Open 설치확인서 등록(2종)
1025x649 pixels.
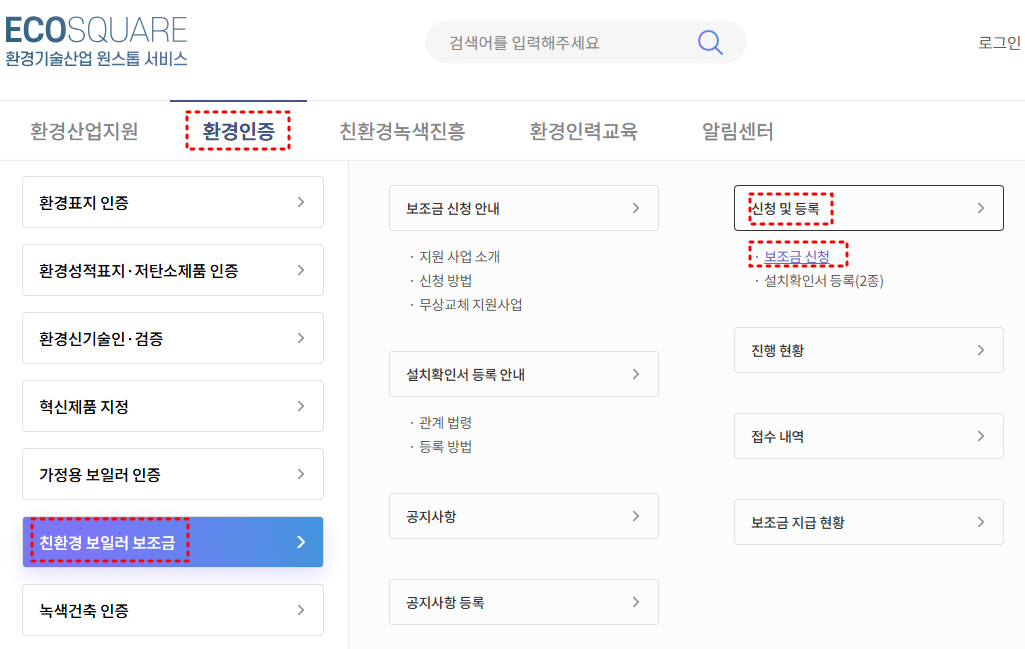tap(822, 281)
